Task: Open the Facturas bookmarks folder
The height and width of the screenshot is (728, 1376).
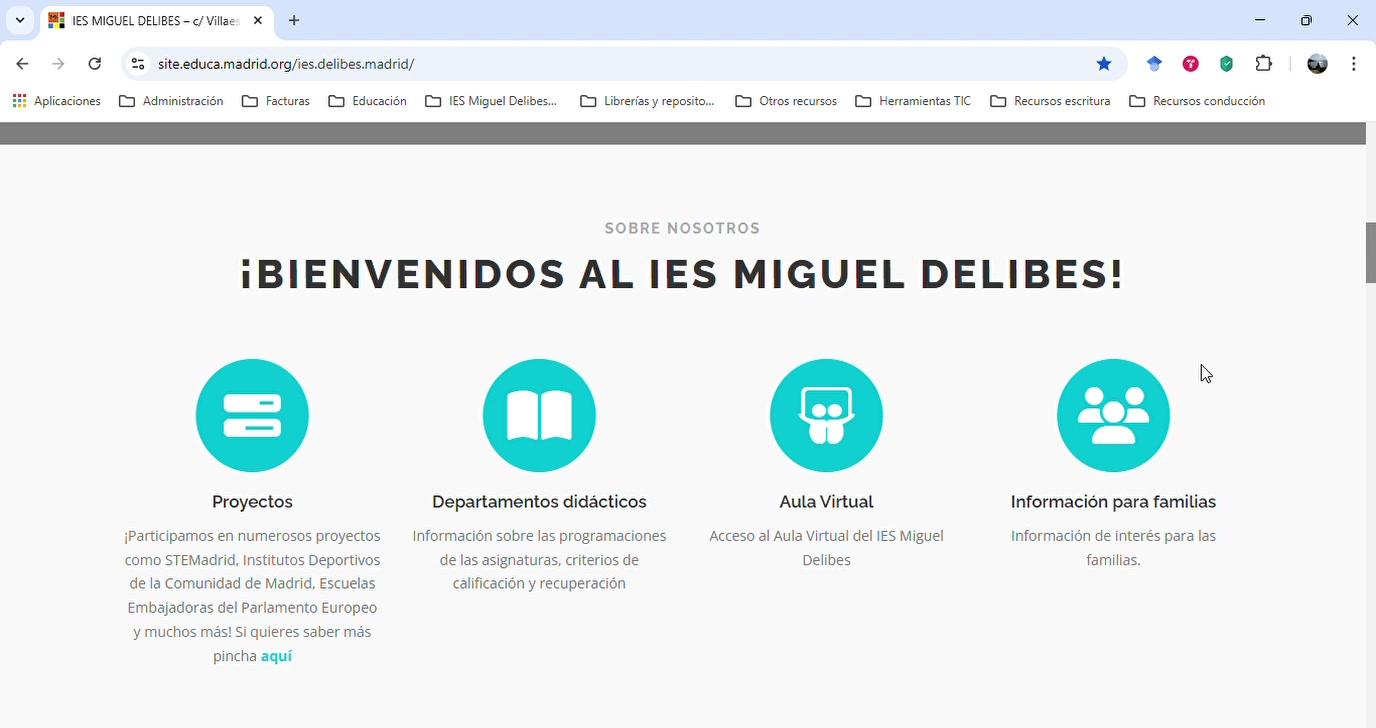Action: tap(276, 101)
